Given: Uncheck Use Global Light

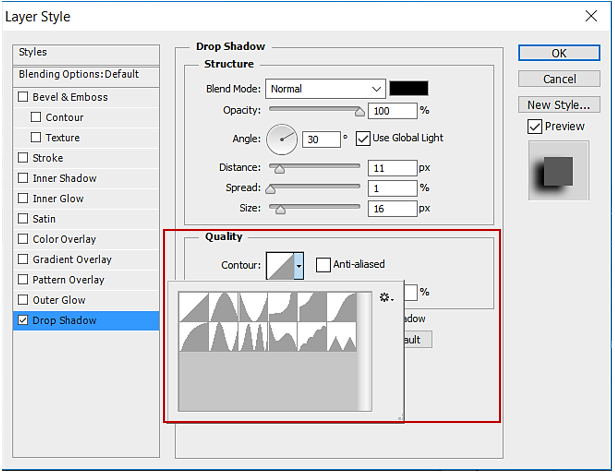Looking at the screenshot, I should click(363, 138).
